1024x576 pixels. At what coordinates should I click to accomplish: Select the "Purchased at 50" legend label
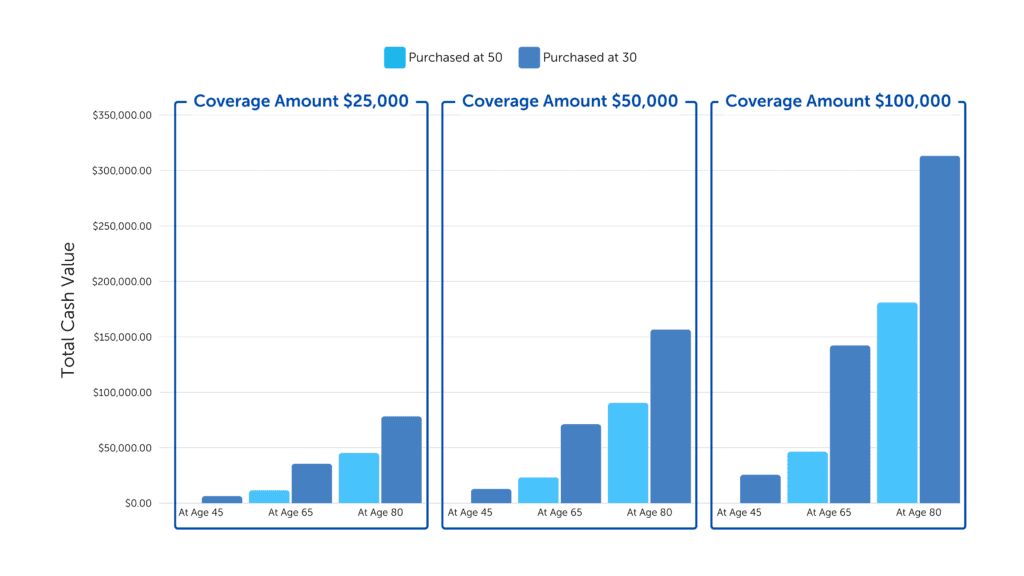pyautogui.click(x=455, y=57)
